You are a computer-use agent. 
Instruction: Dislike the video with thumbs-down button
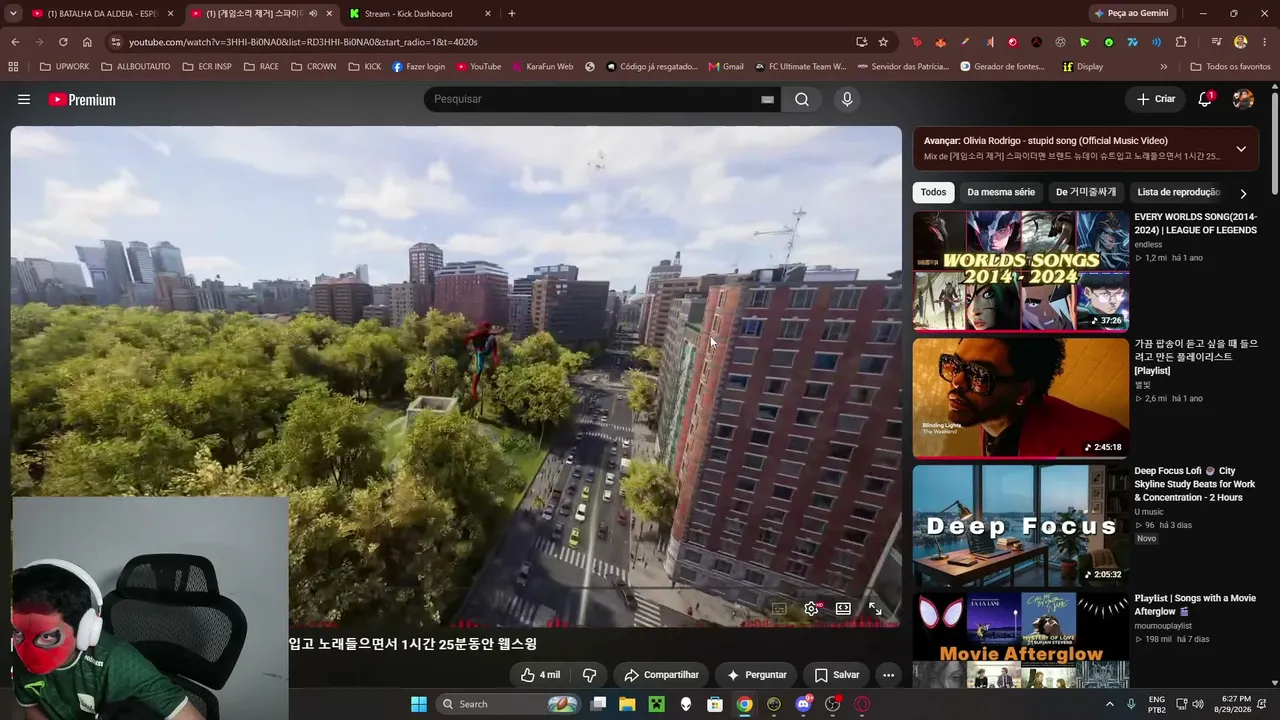[x=589, y=675]
